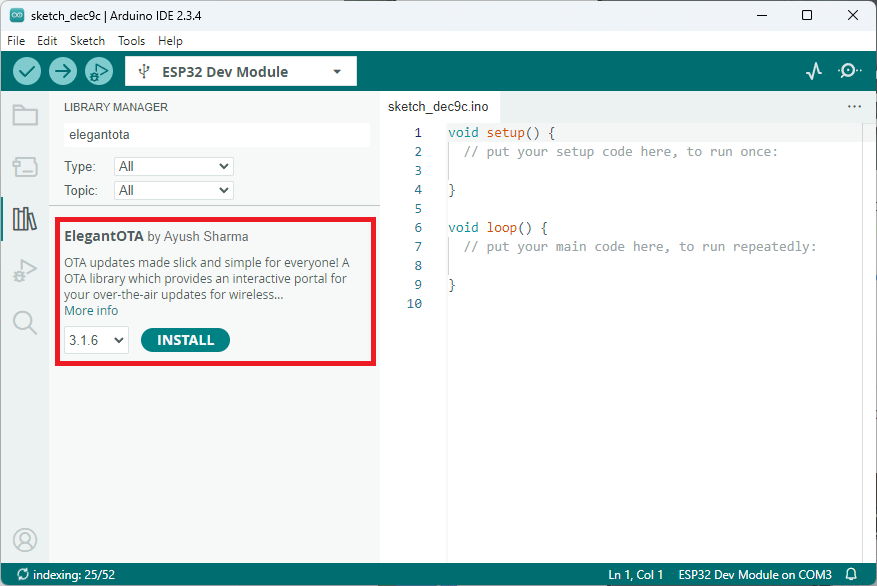Image resolution: width=877 pixels, height=586 pixels.
Task: Open the ElegantOTA version dropdown showing 3.1.6
Action: [95, 340]
